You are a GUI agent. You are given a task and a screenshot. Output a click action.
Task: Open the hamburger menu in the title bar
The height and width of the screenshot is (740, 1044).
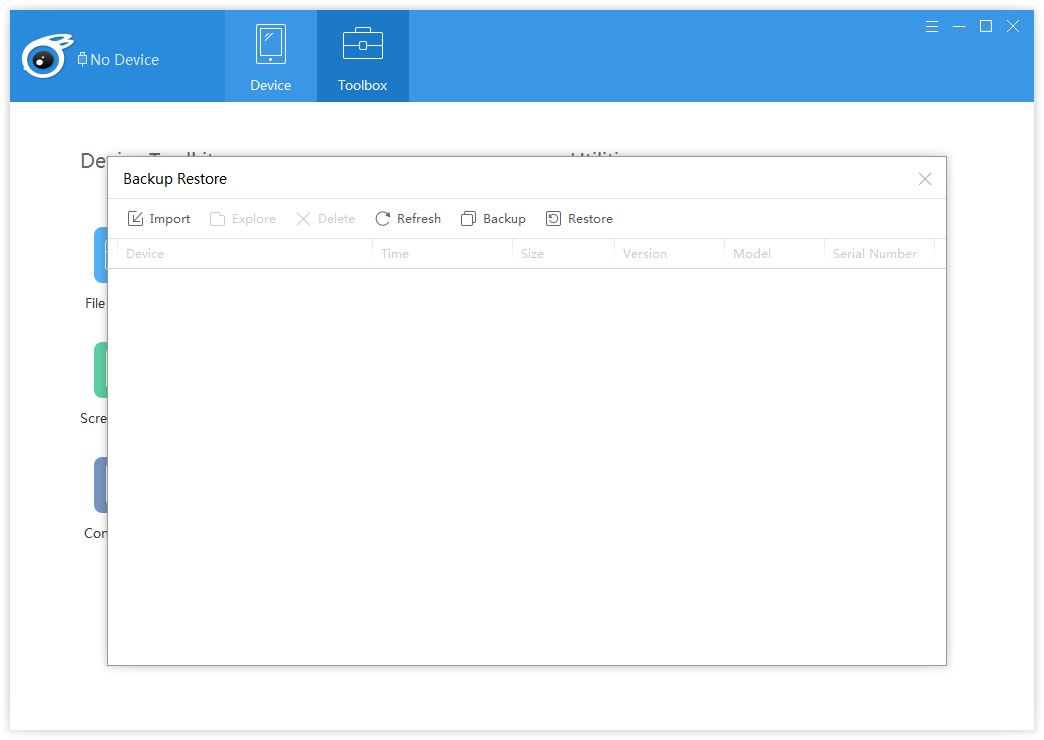932,27
